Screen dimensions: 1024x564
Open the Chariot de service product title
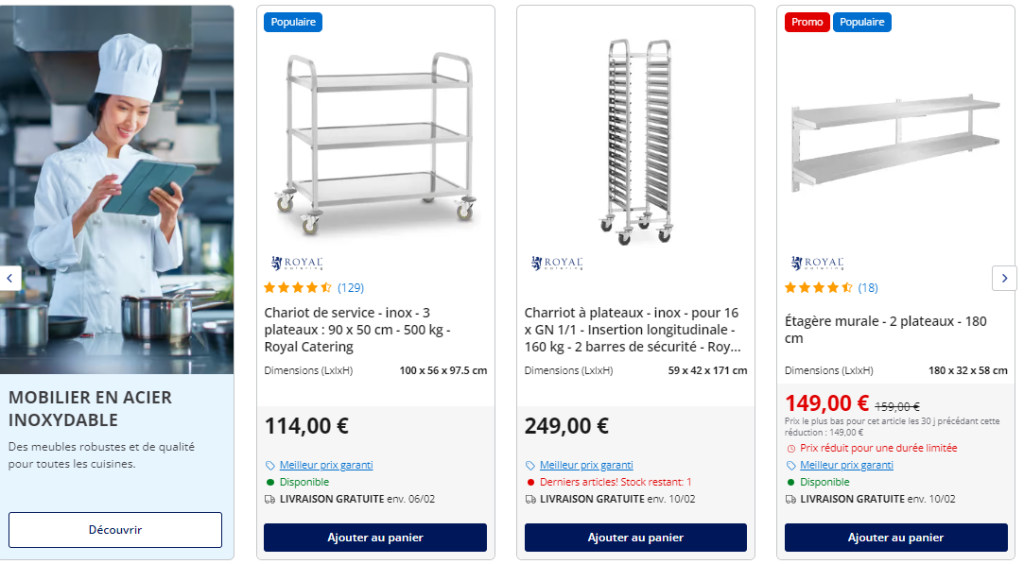[357, 329]
